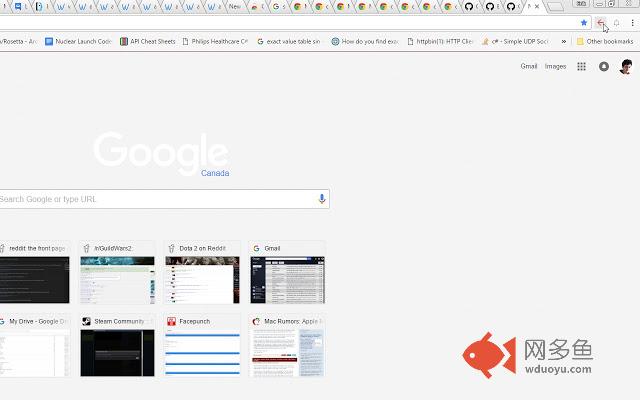
Task: Open the Other bookmarks folder
Action: pos(605,41)
